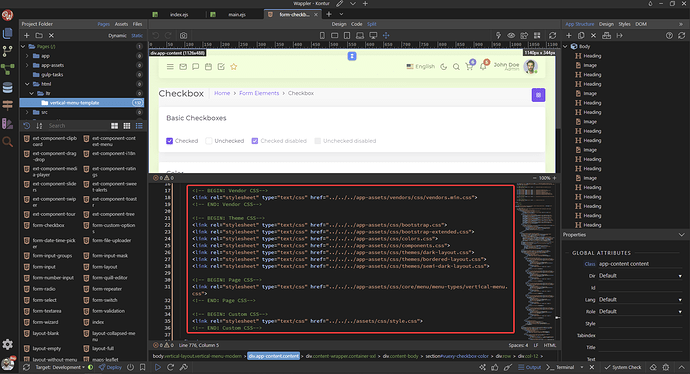690x374 pixels.
Task: Open the settings gear in sidebar
Action: click(x=7, y=344)
